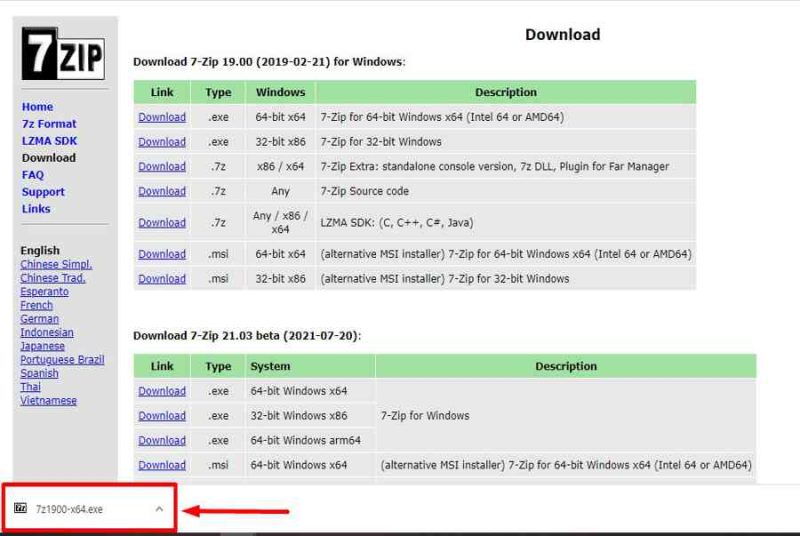Click 'Download 7-Zip 21.03 beta (2021-07-20)' heading

click(x=247, y=336)
